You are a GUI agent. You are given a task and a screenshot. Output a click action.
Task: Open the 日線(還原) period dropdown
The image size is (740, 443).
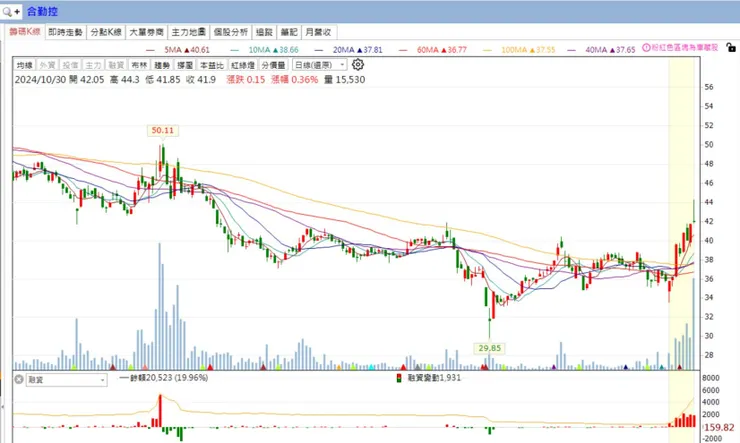320,65
